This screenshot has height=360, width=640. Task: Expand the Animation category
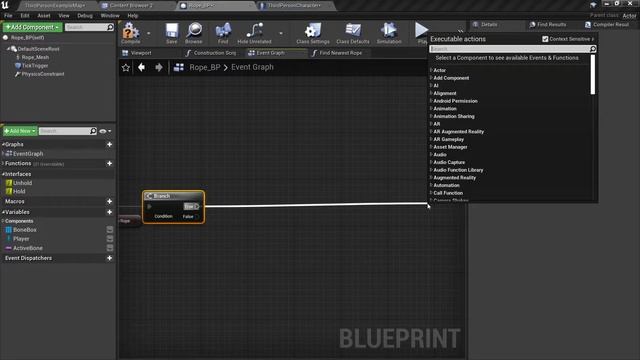pos(431,109)
